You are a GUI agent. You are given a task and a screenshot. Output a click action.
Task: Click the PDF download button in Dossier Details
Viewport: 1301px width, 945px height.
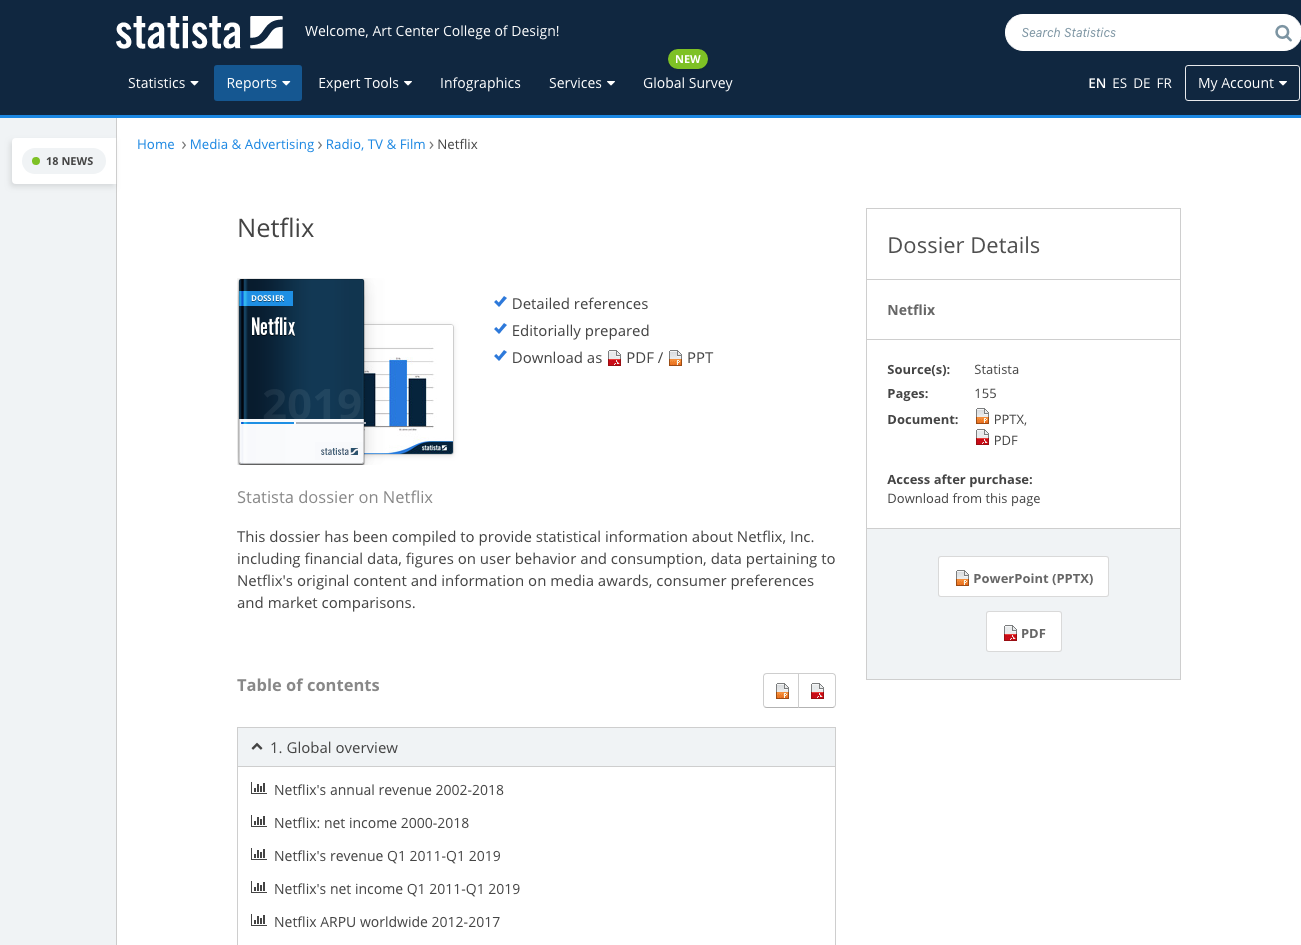(1024, 632)
